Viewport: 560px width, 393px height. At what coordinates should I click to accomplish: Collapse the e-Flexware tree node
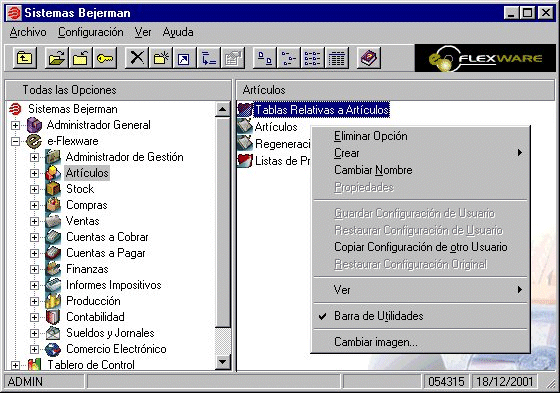click(x=15, y=141)
